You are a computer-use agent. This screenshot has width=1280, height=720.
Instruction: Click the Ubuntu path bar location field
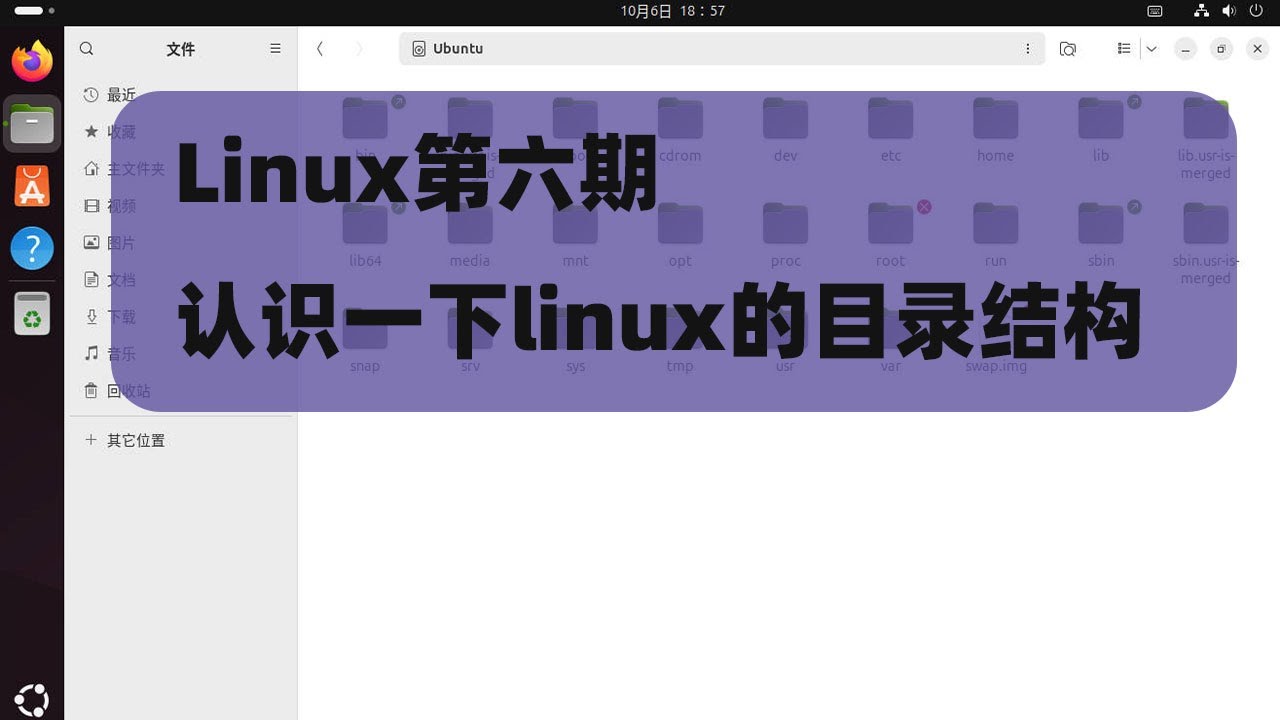(722, 49)
